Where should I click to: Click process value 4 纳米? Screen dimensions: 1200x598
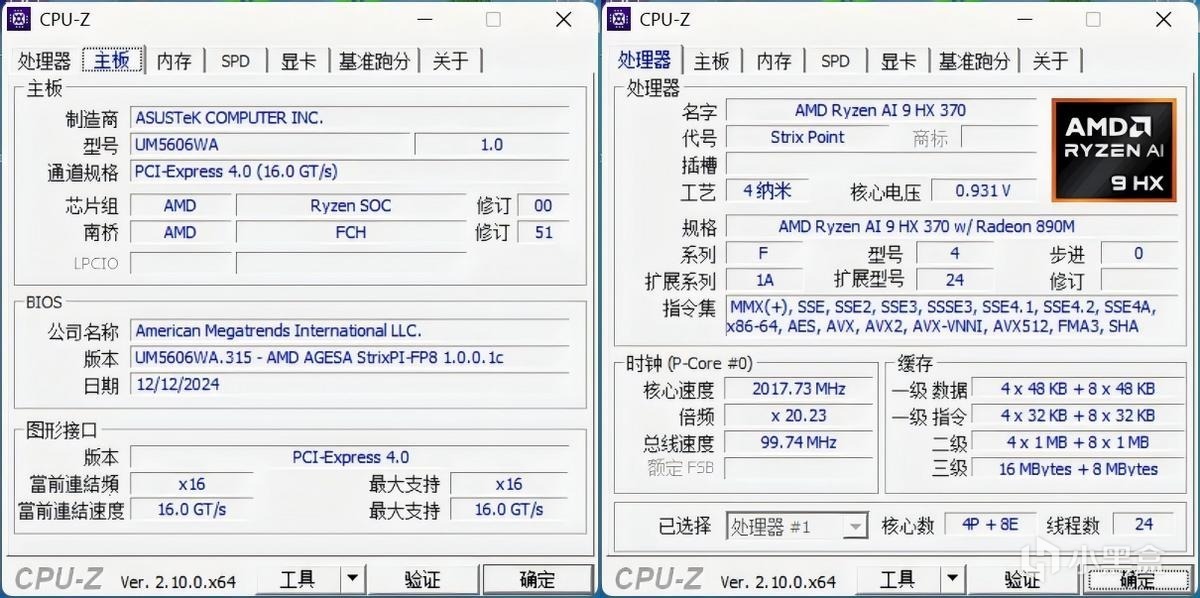tap(766, 190)
